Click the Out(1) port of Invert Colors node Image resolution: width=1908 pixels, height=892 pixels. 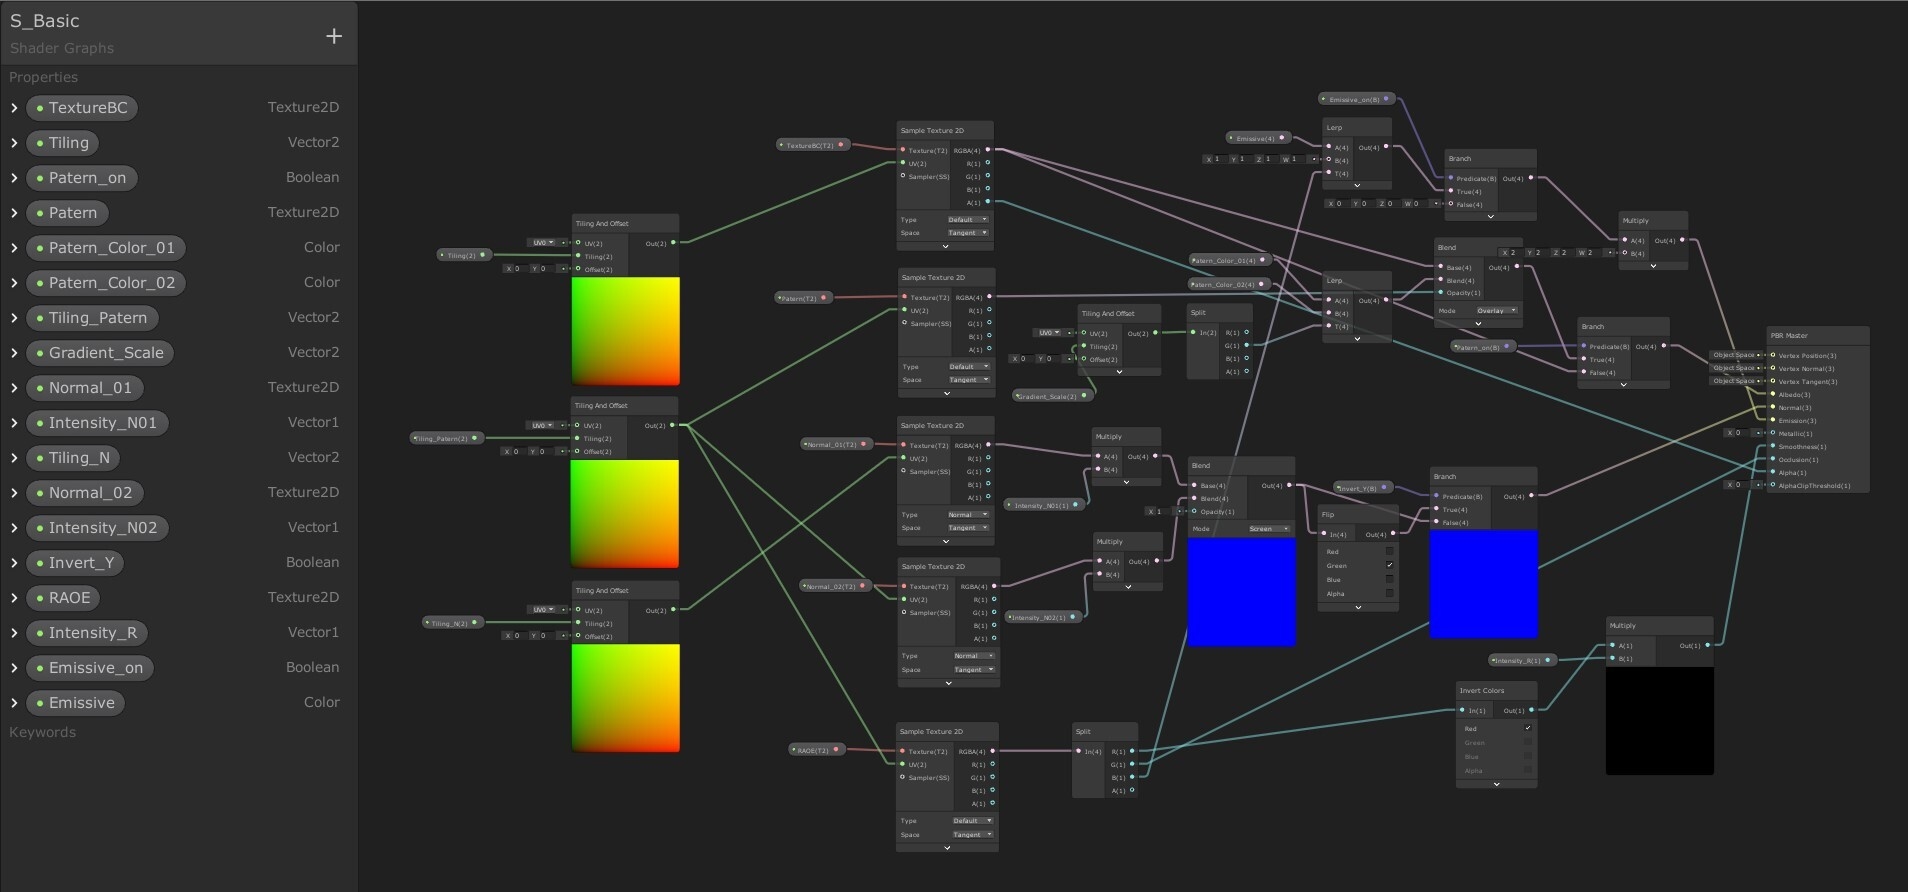coord(1531,710)
